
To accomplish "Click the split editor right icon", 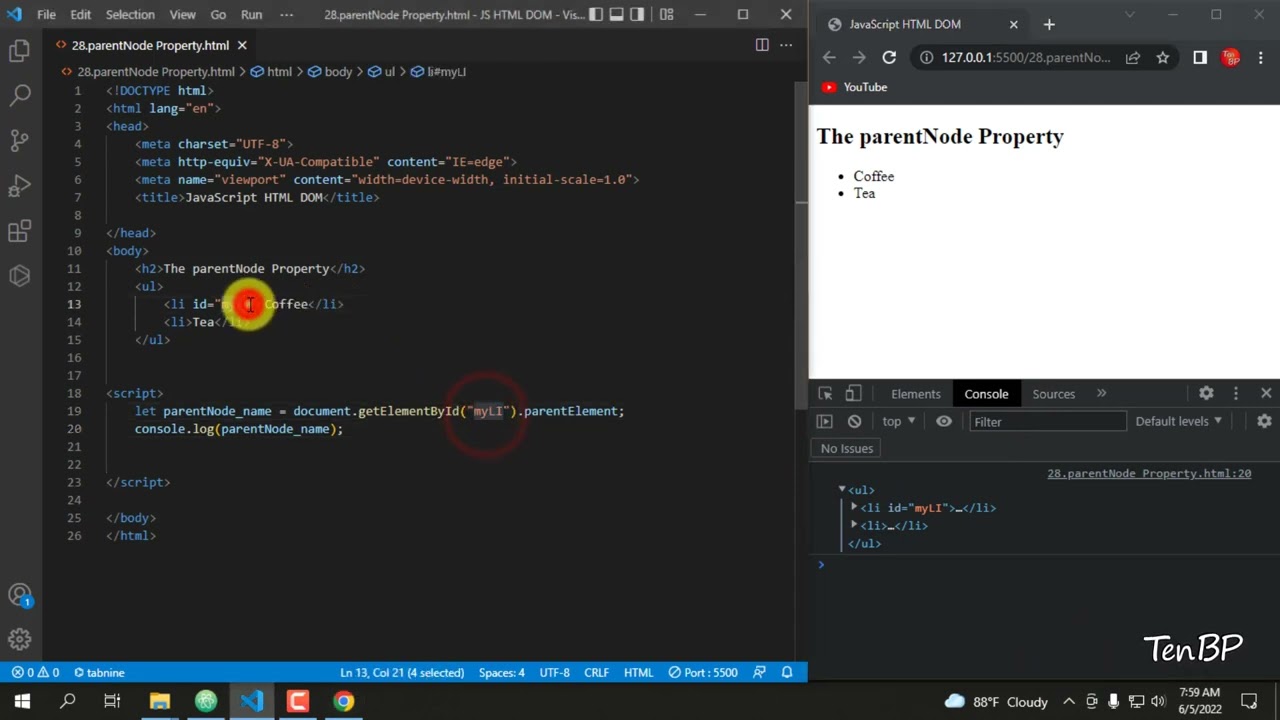I will pyautogui.click(x=762, y=45).
